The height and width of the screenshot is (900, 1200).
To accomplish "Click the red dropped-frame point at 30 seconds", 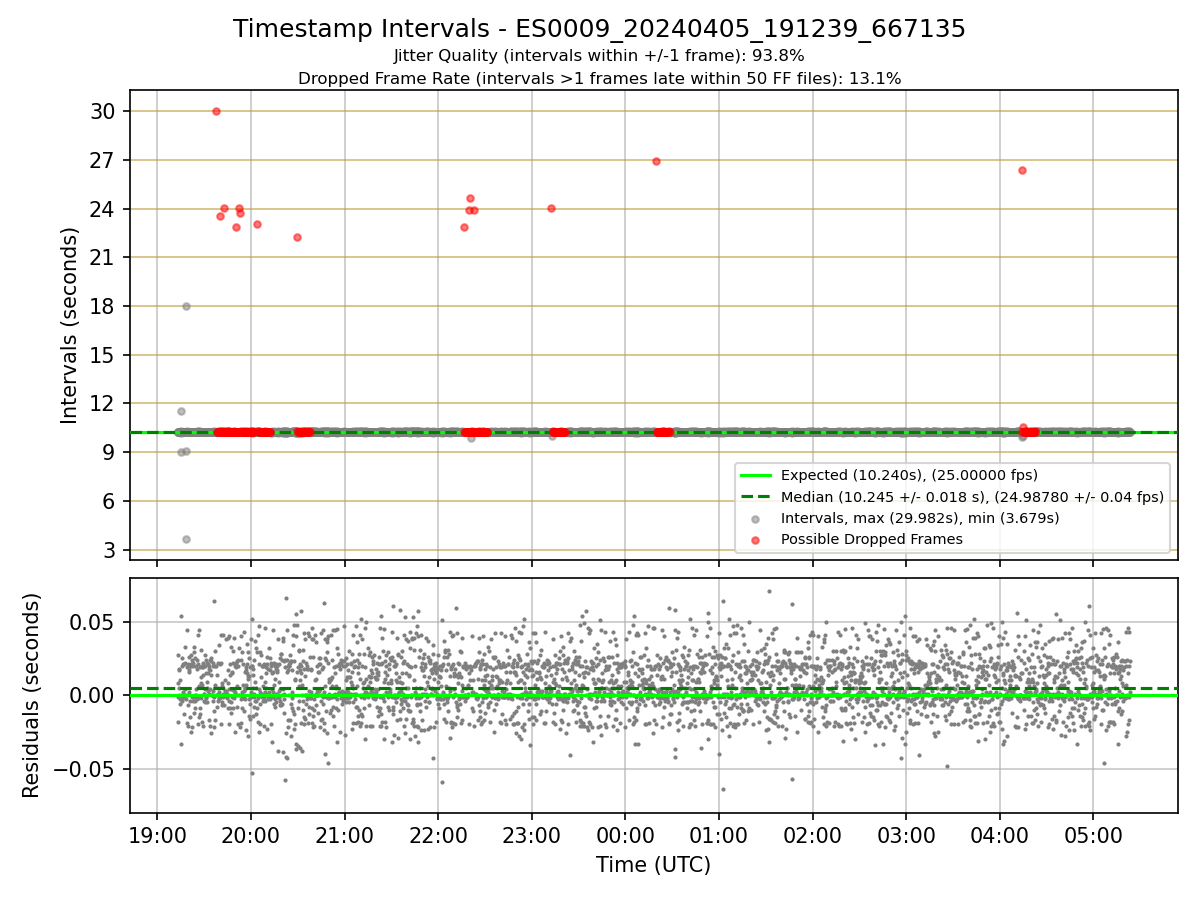I will point(216,111).
